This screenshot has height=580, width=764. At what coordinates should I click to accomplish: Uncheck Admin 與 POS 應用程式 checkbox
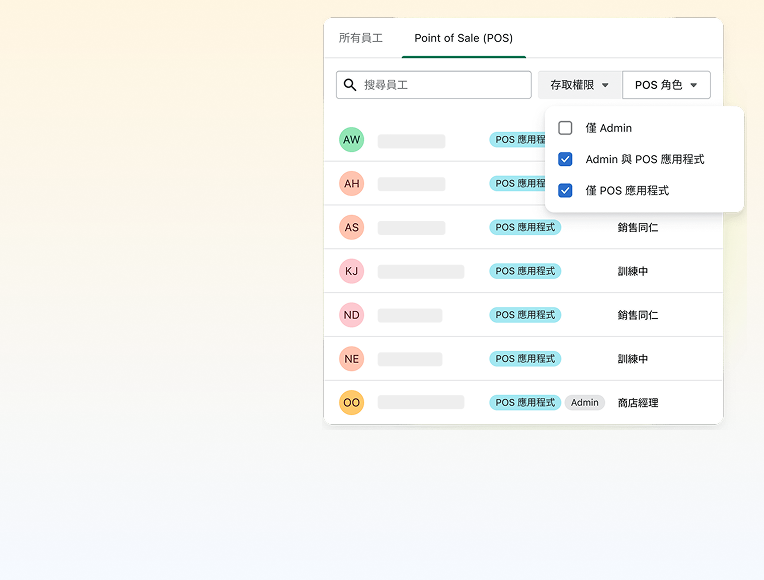(565, 159)
